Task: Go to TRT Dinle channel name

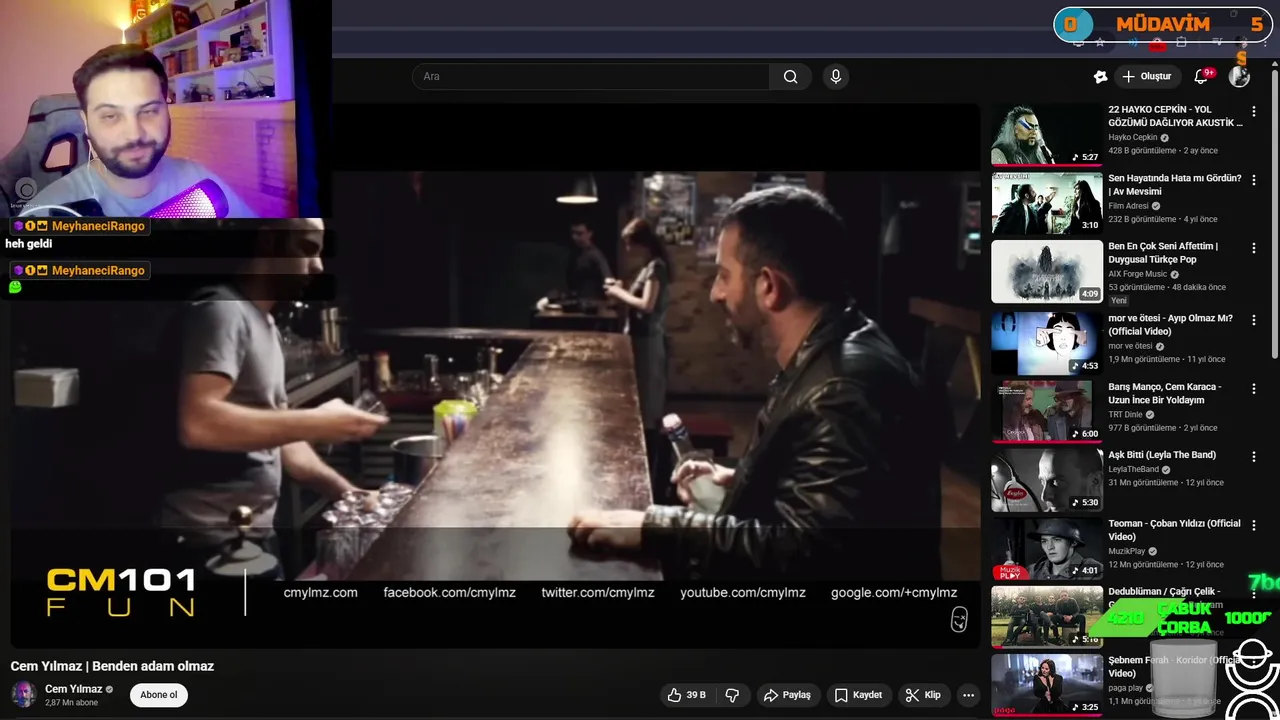Action: [1125, 414]
